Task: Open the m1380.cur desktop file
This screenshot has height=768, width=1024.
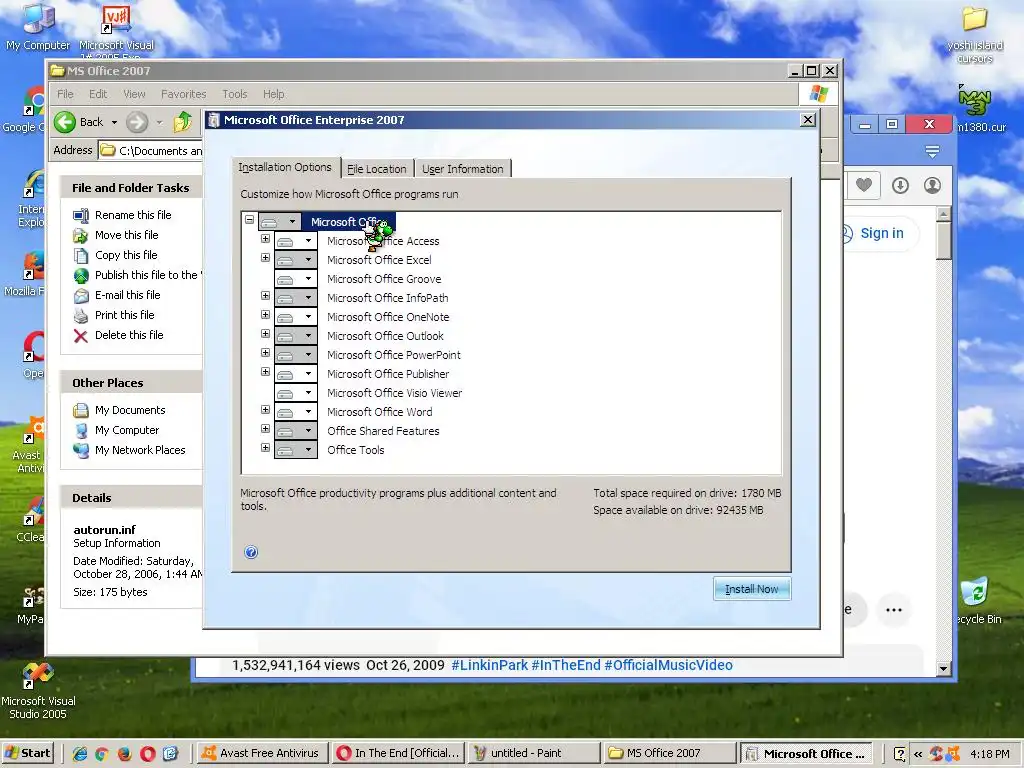Action: 976,109
